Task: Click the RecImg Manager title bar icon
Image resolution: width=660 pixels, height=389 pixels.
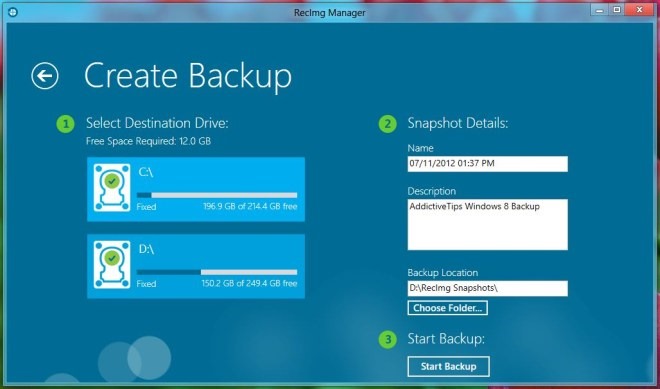Action: pos(13,12)
